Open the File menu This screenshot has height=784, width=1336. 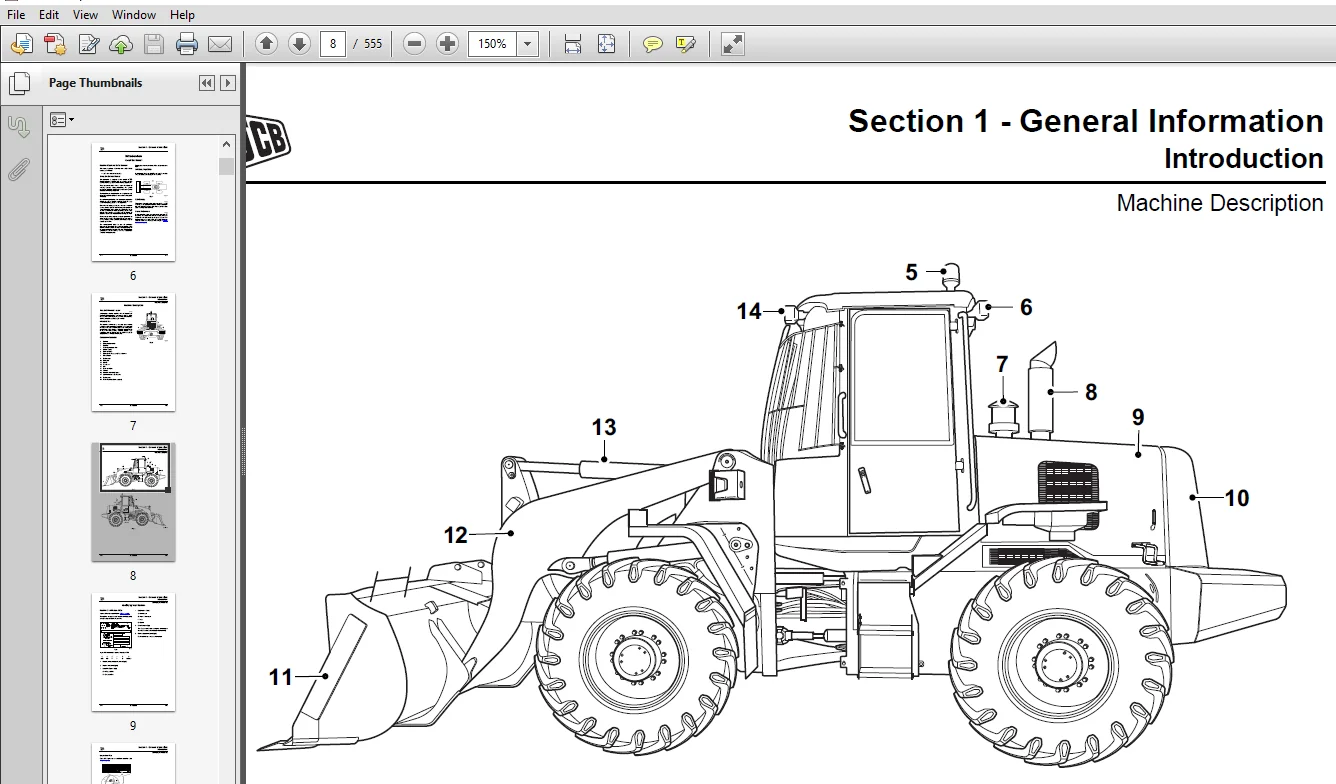[x=16, y=14]
